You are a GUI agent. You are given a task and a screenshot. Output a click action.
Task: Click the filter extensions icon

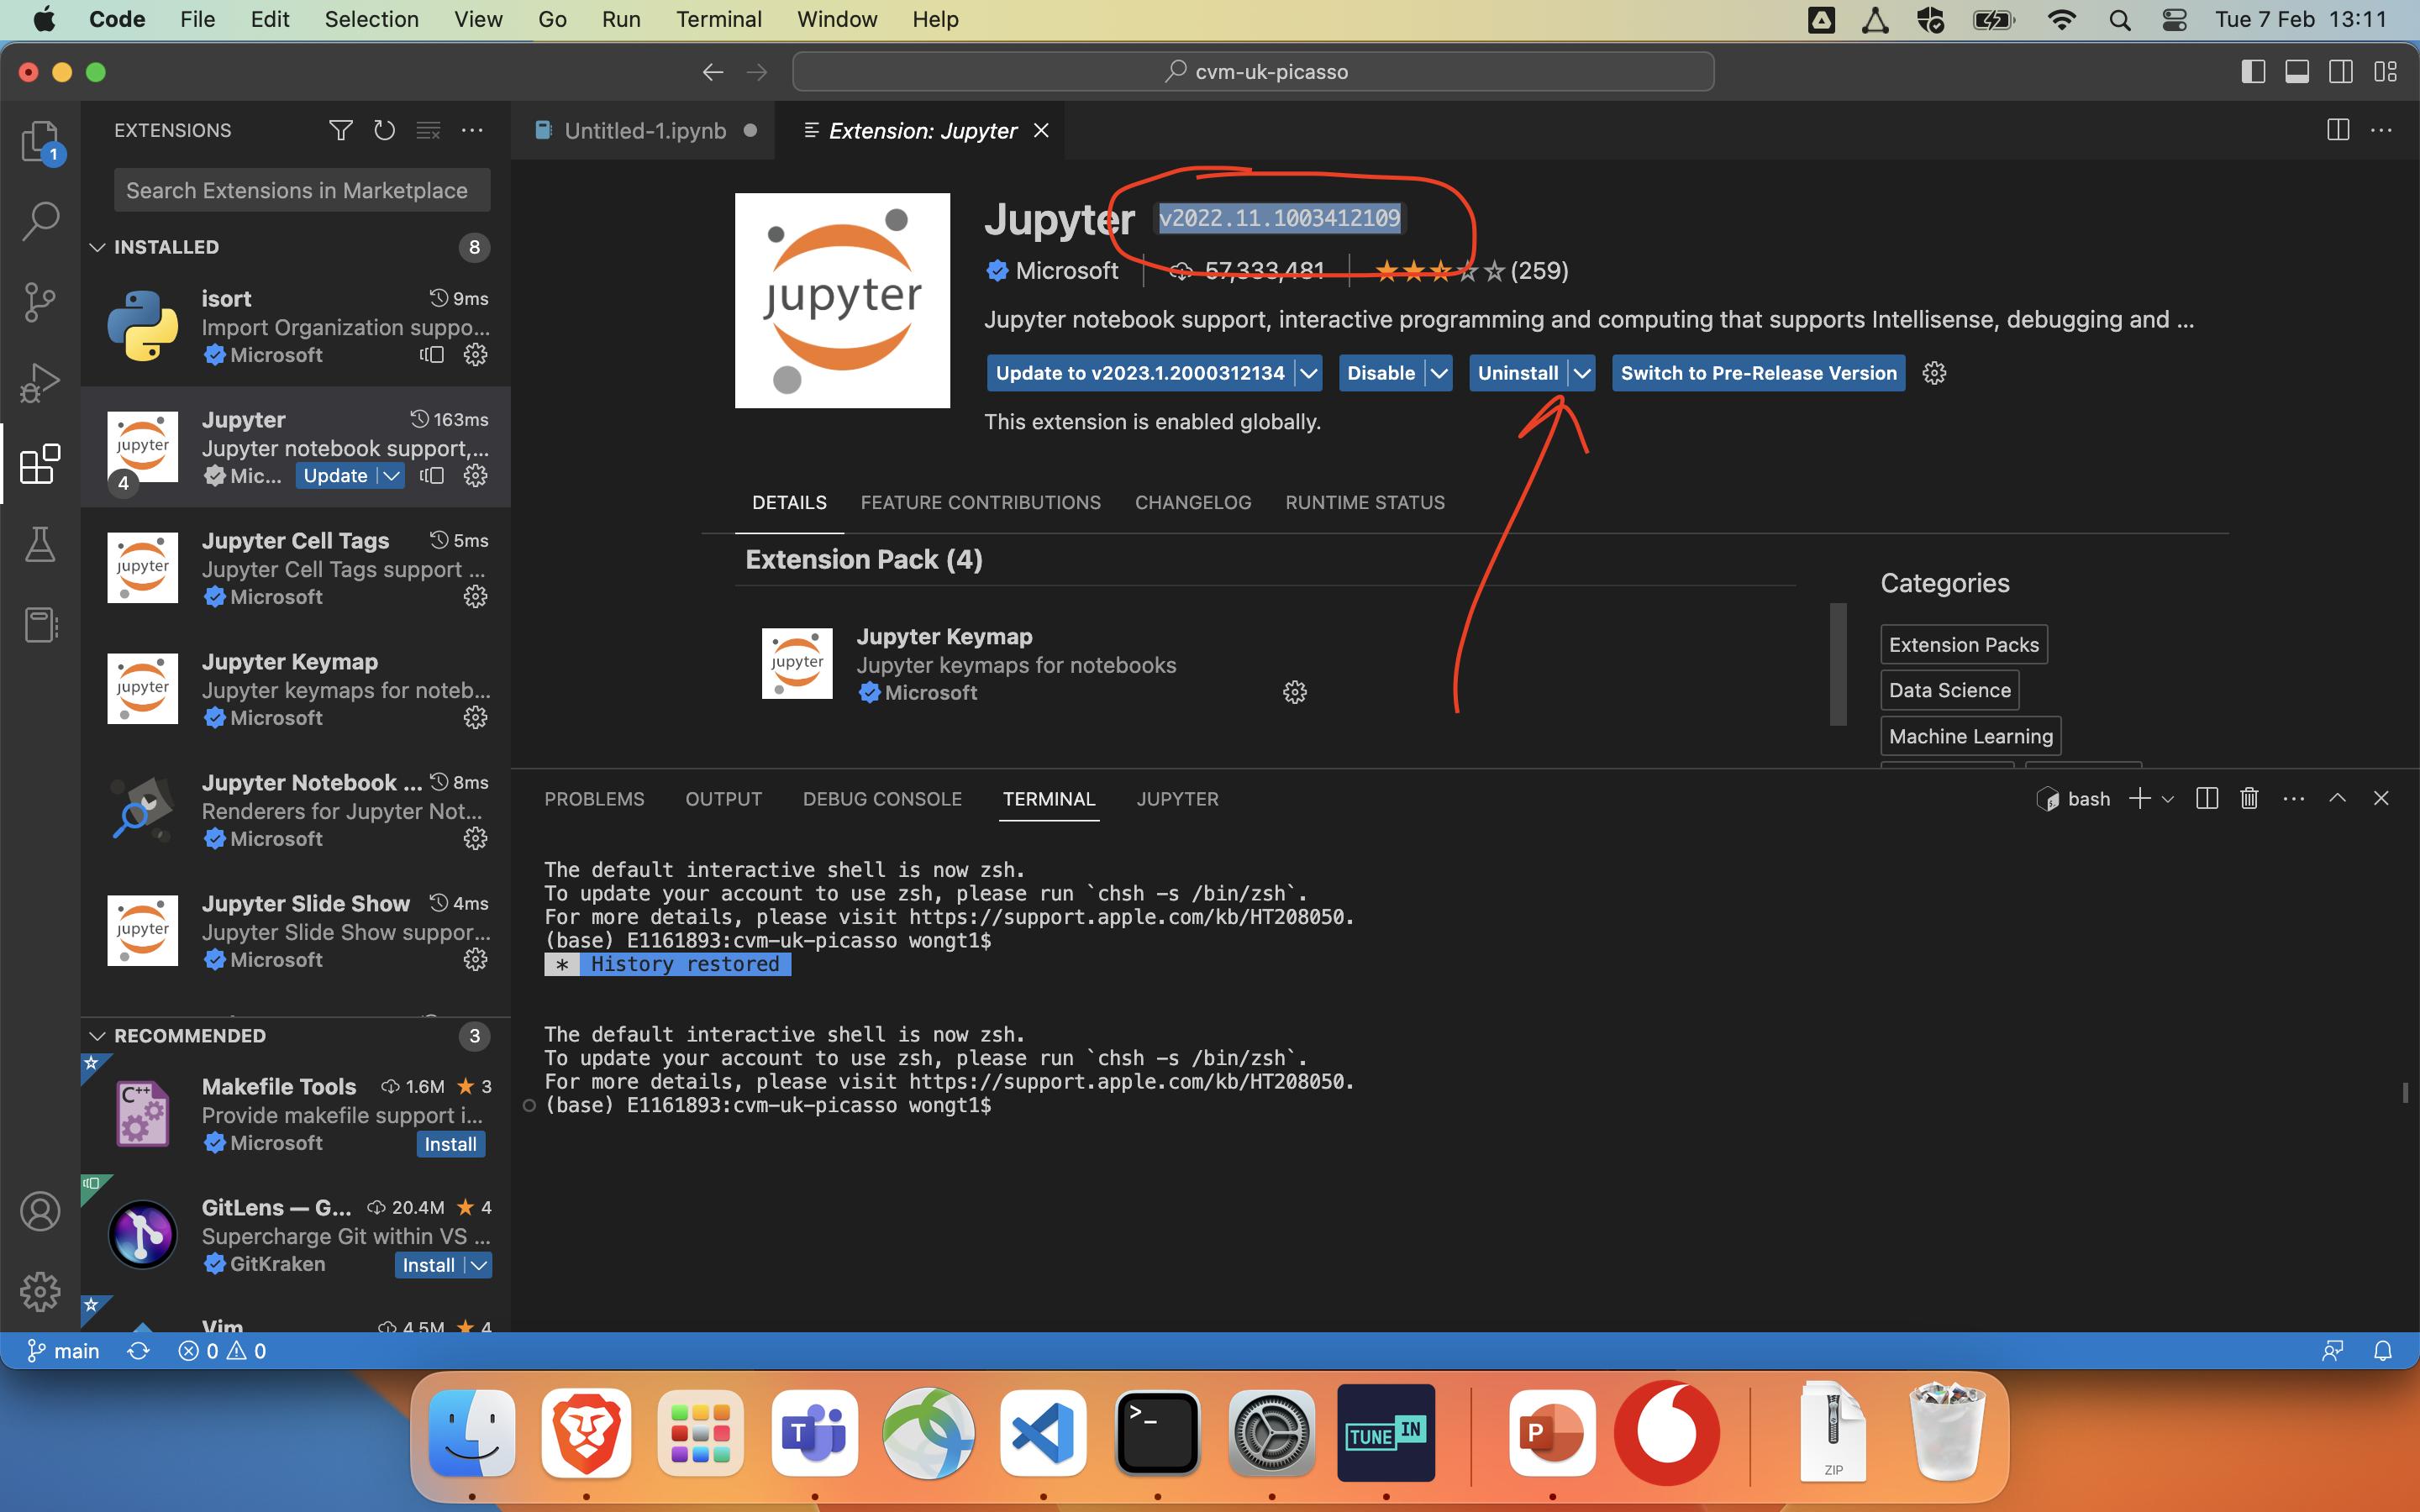tap(341, 130)
